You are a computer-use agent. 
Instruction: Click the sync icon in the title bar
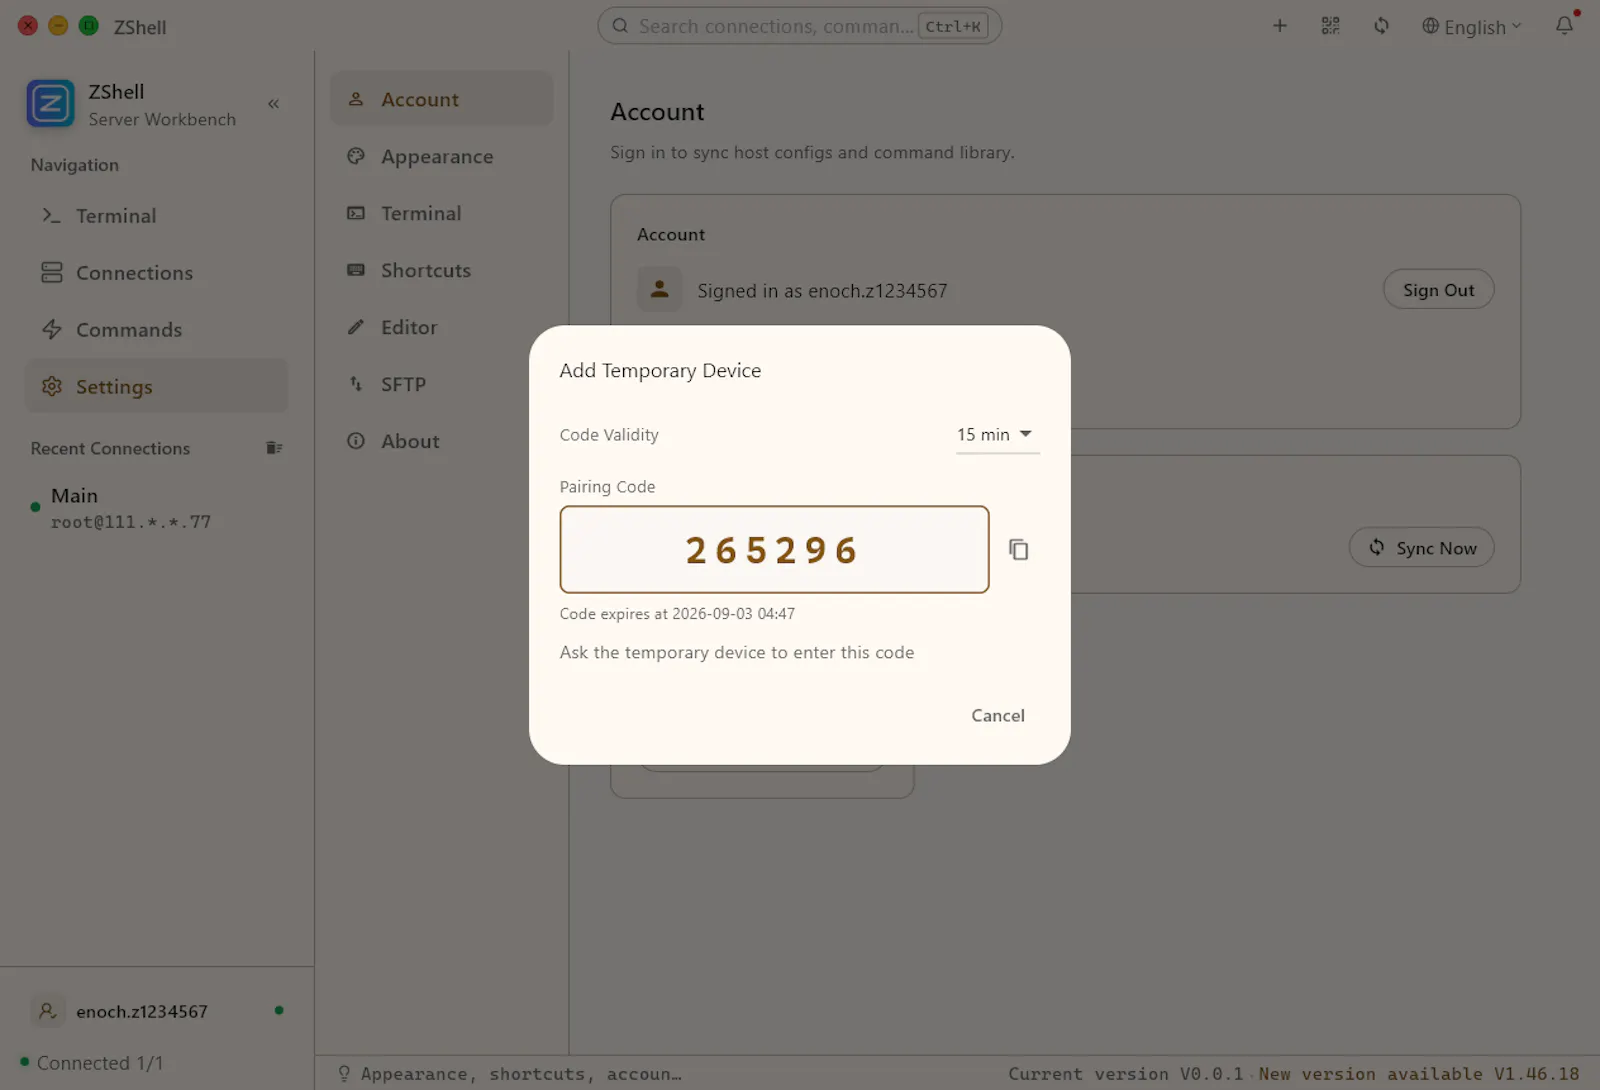click(x=1381, y=26)
